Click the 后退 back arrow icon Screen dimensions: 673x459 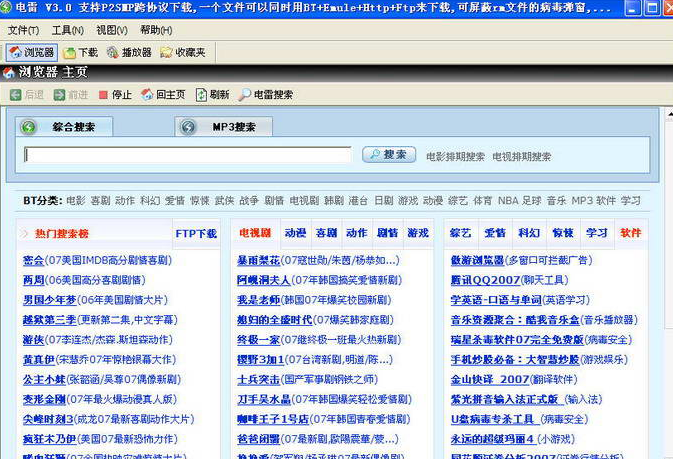point(15,95)
